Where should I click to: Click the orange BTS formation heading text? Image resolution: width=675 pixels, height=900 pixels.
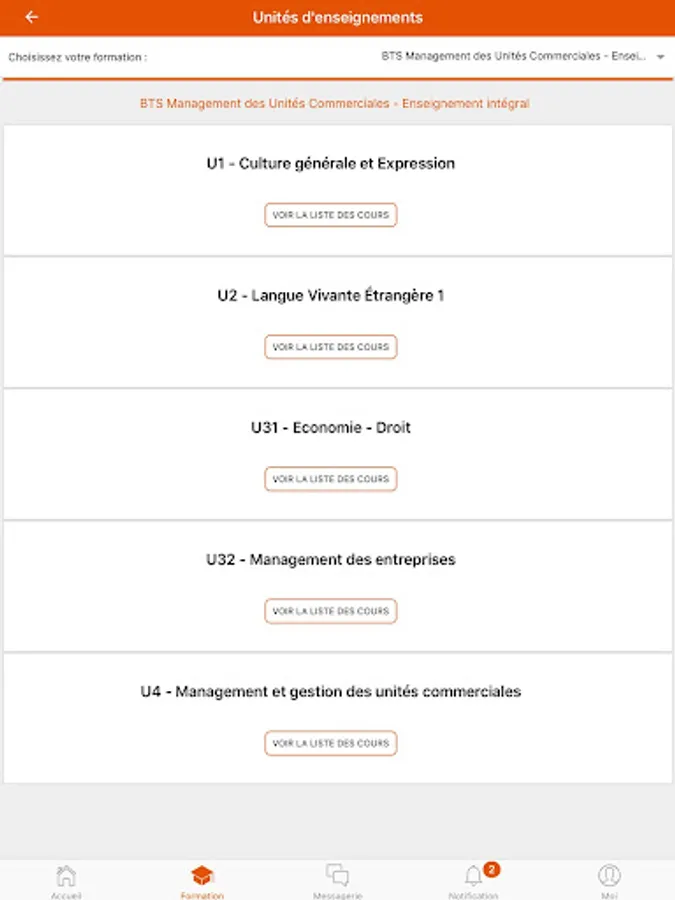tap(335, 103)
